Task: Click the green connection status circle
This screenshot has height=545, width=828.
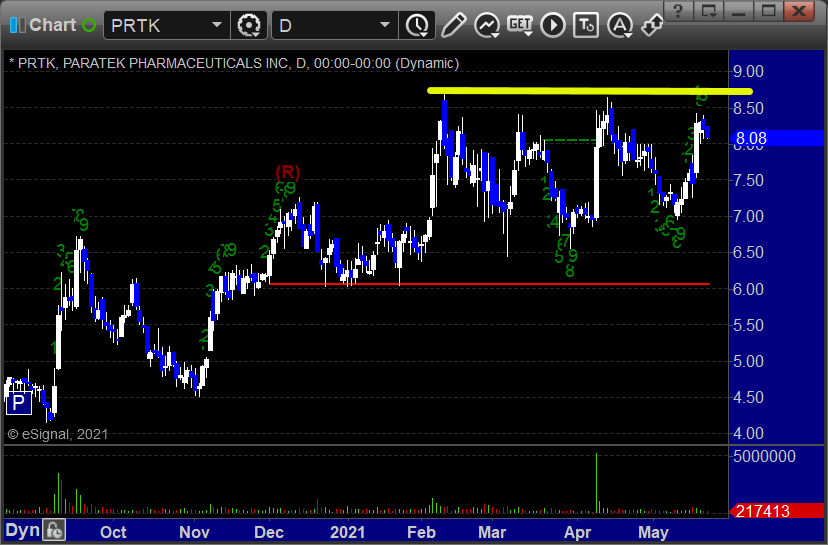Action: tap(89, 25)
